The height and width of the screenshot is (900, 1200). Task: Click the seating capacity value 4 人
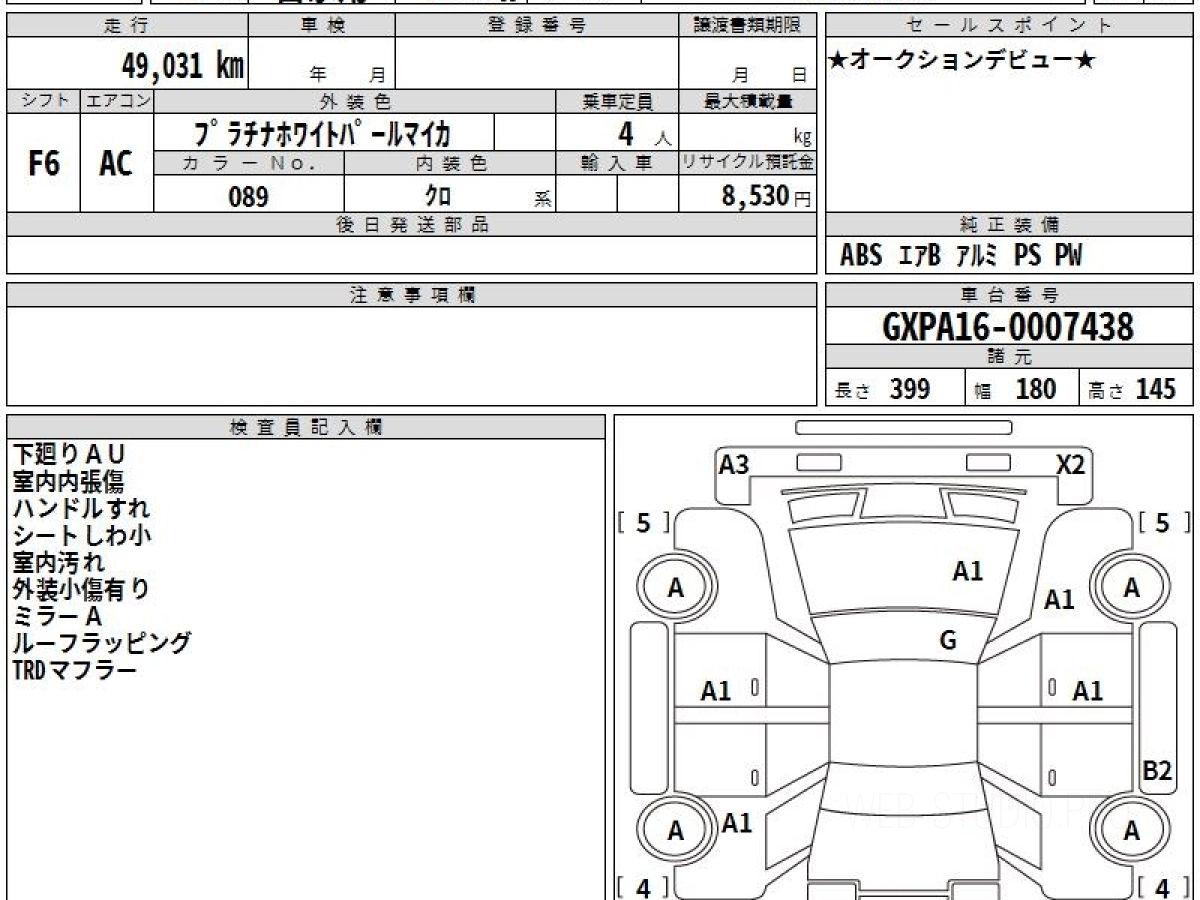pyautogui.click(x=644, y=134)
